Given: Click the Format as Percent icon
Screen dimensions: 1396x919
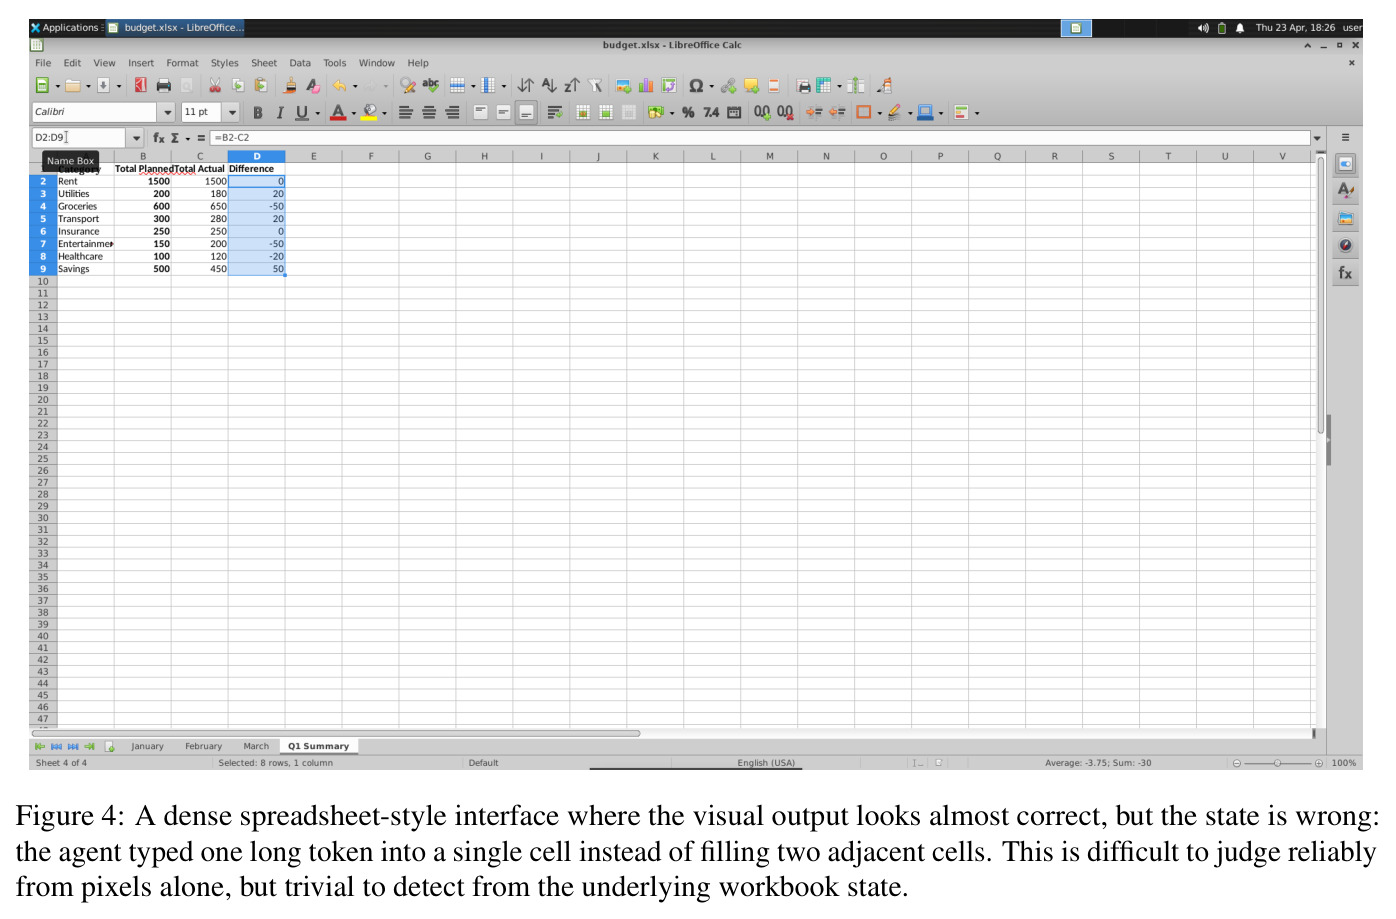Looking at the screenshot, I should click(688, 113).
